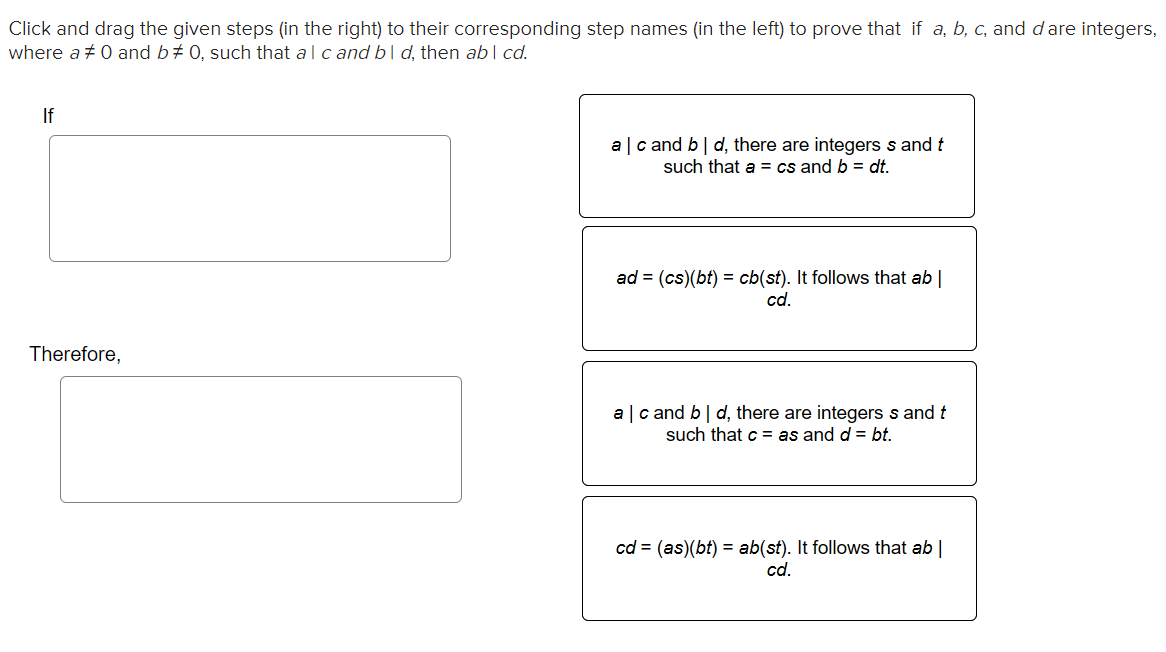The height and width of the screenshot is (652, 1166).
Task: Click the second drop target region on the left
Action: [262, 439]
